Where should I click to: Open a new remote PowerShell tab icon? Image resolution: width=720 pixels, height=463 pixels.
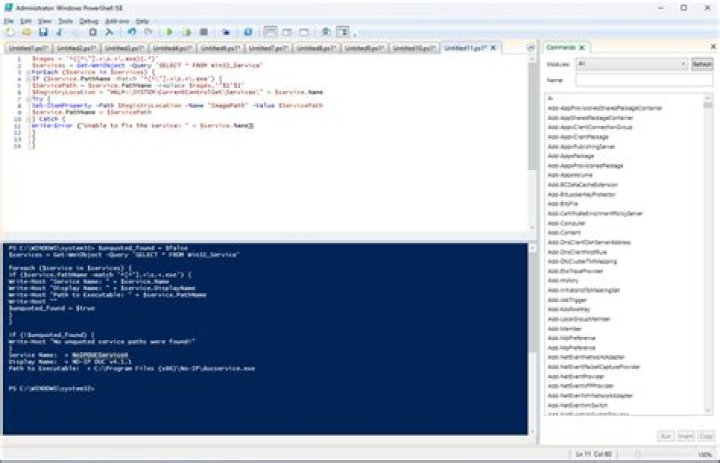click(225, 32)
